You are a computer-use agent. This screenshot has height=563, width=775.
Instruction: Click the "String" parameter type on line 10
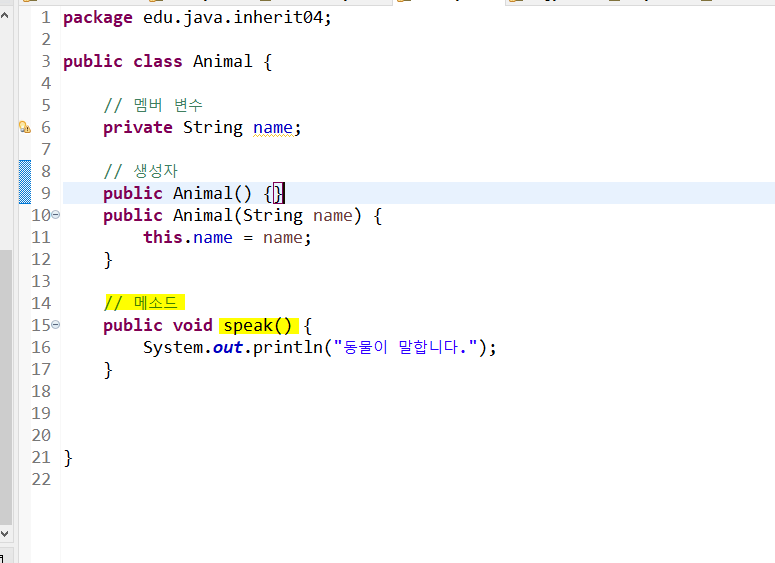[273, 216]
